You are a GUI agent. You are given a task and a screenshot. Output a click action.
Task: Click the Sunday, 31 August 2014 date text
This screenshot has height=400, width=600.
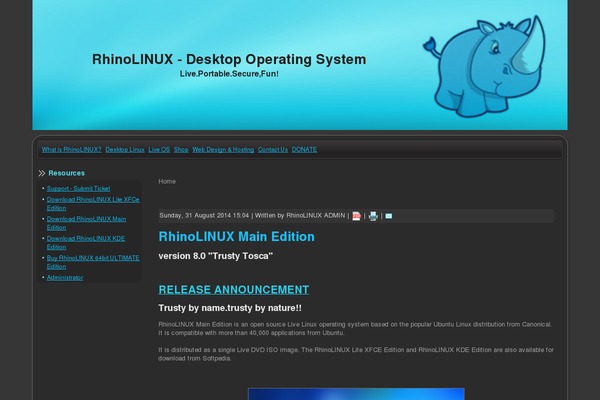[x=204, y=216]
